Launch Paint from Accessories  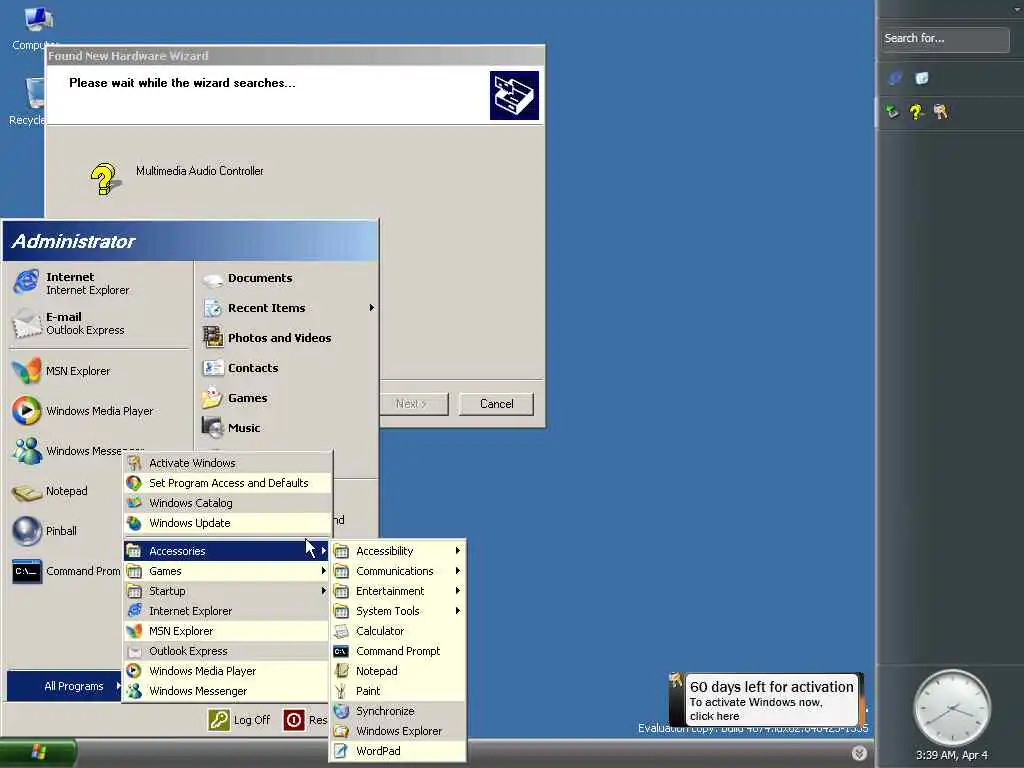[x=398, y=691]
